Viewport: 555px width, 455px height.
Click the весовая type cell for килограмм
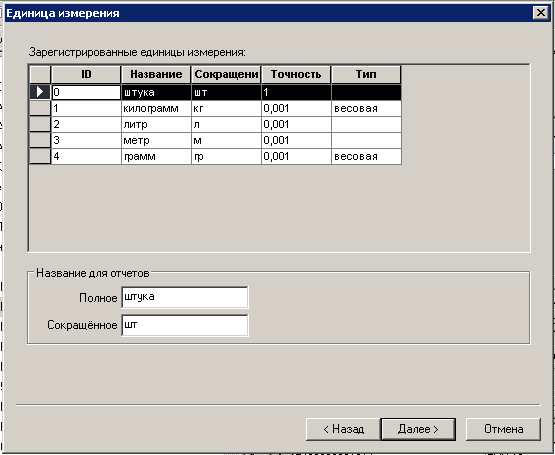point(366,108)
